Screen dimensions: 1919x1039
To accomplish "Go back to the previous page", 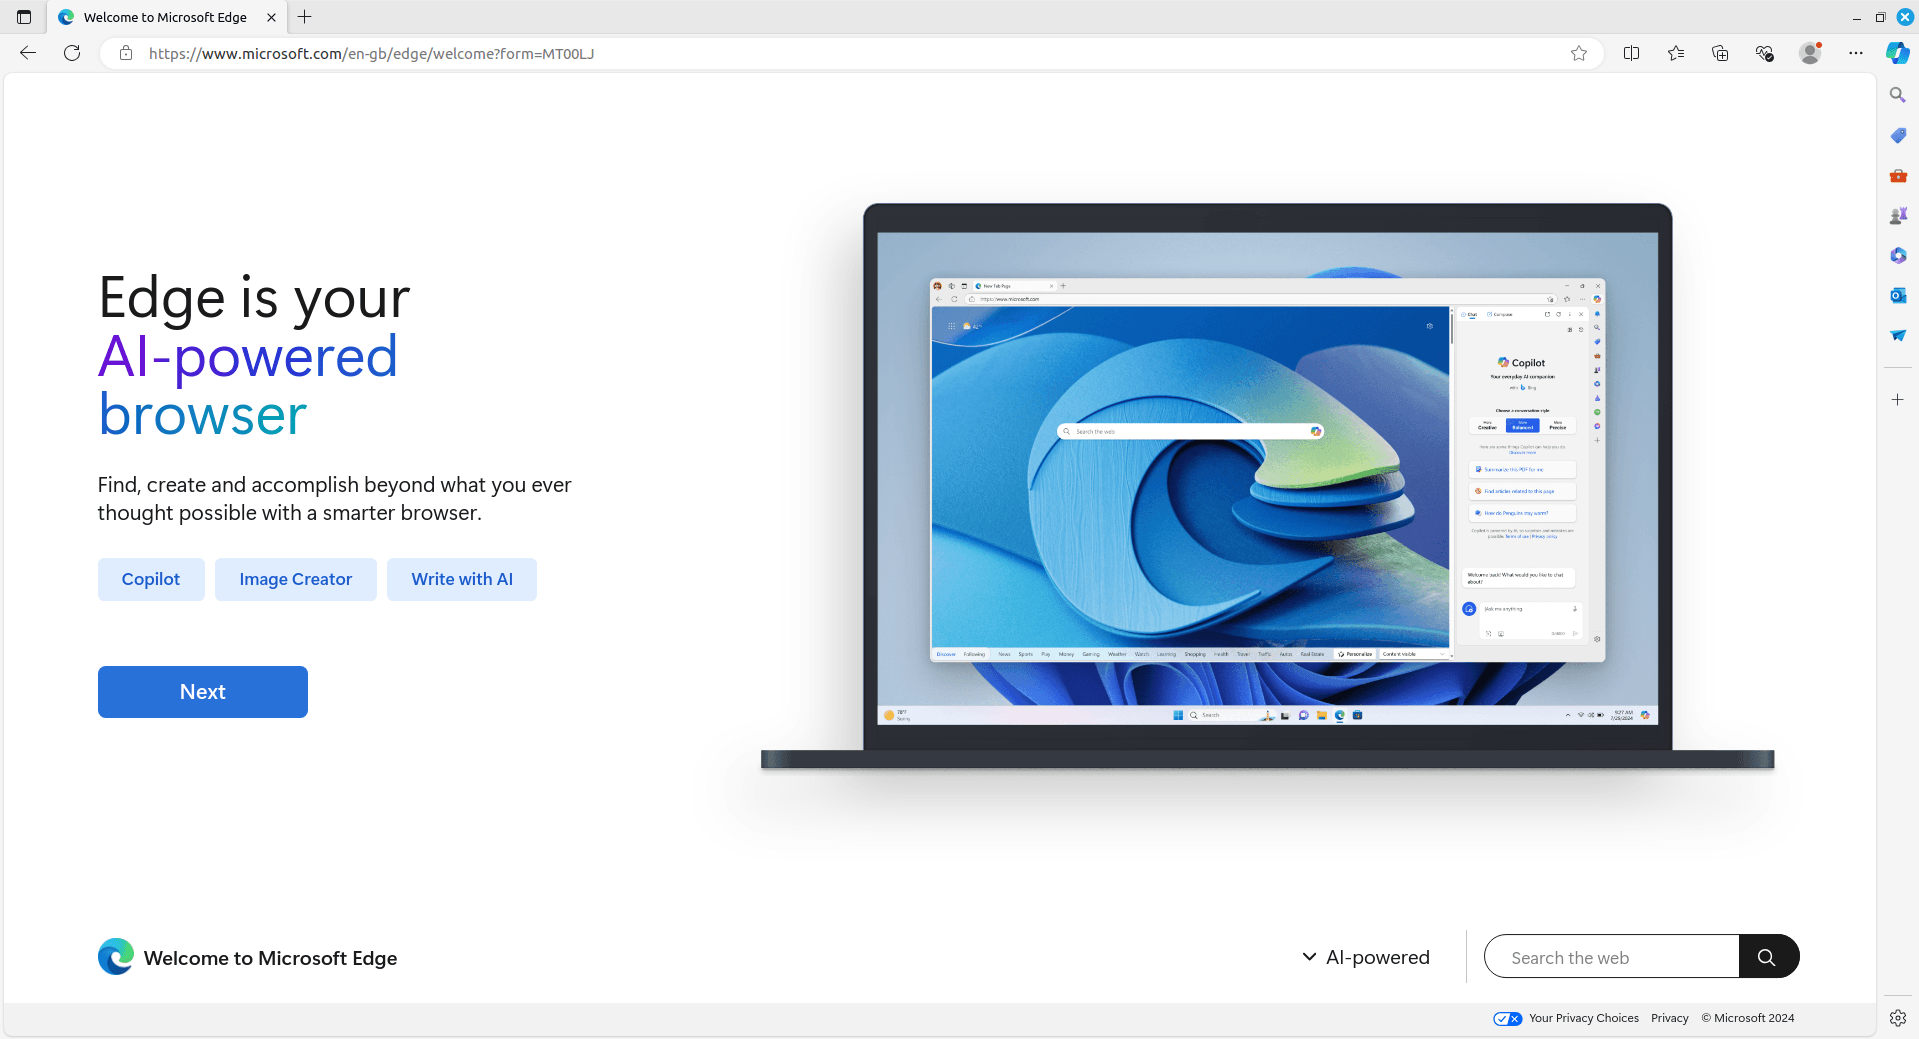I will pos(28,53).
